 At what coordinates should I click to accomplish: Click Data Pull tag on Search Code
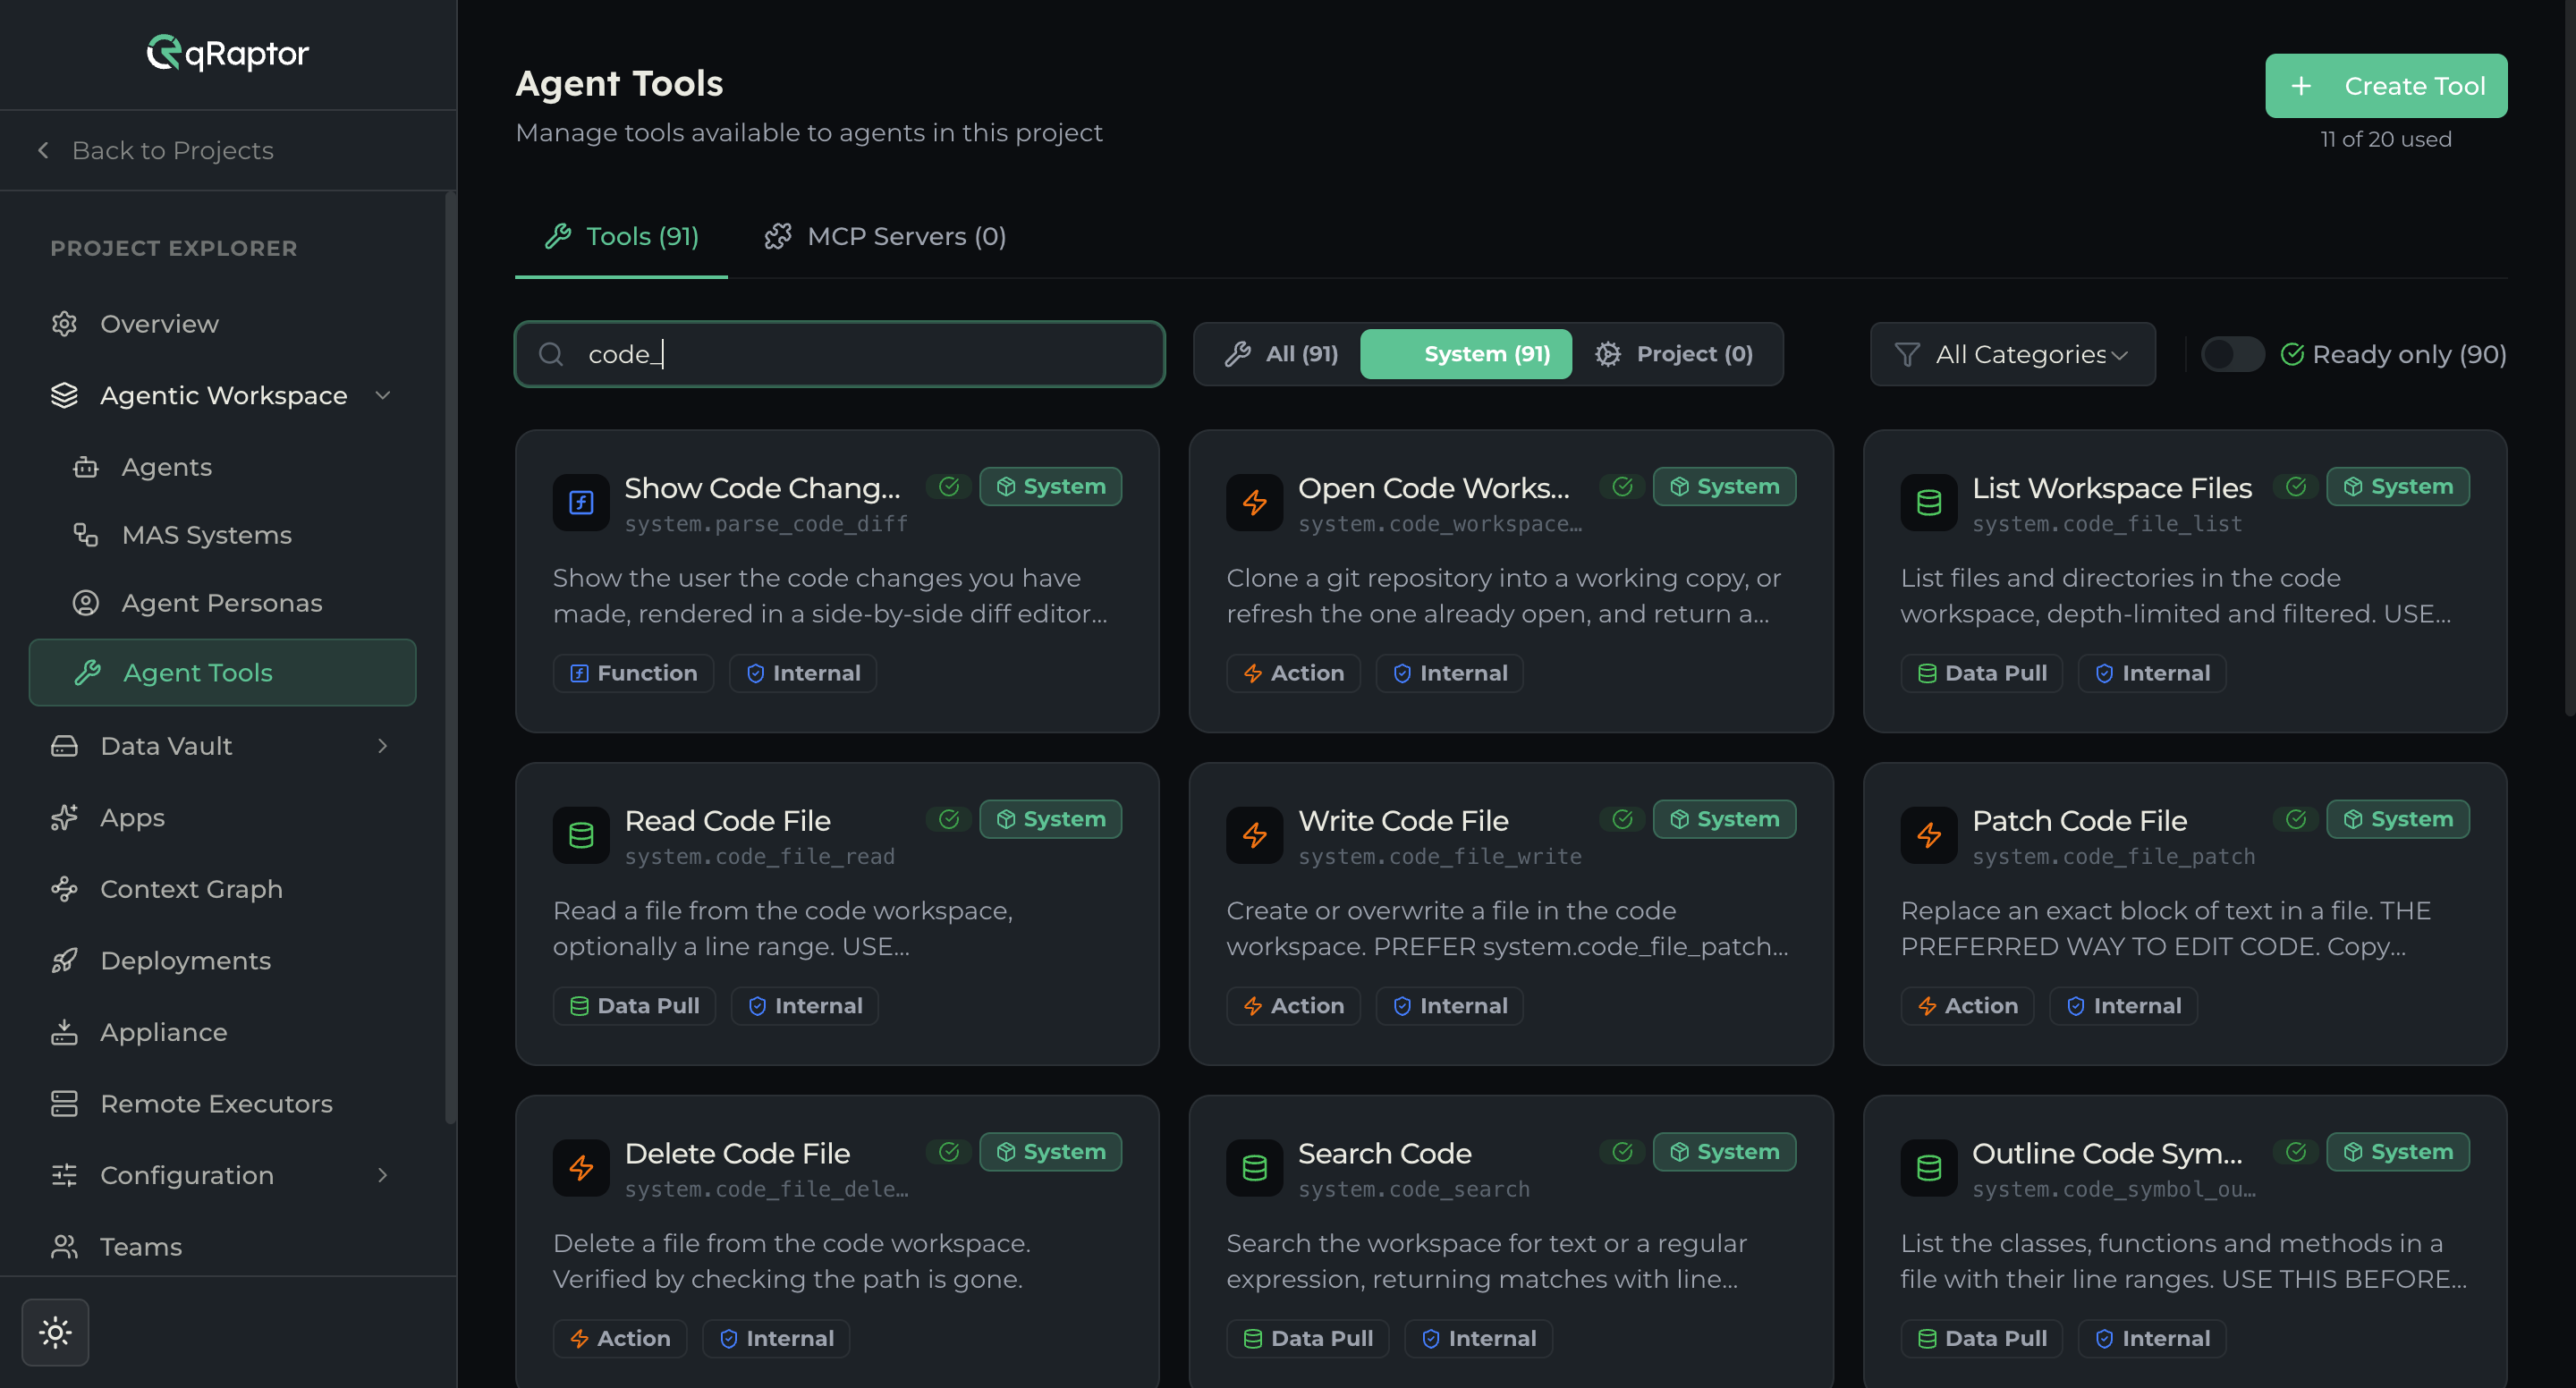coord(1307,1339)
